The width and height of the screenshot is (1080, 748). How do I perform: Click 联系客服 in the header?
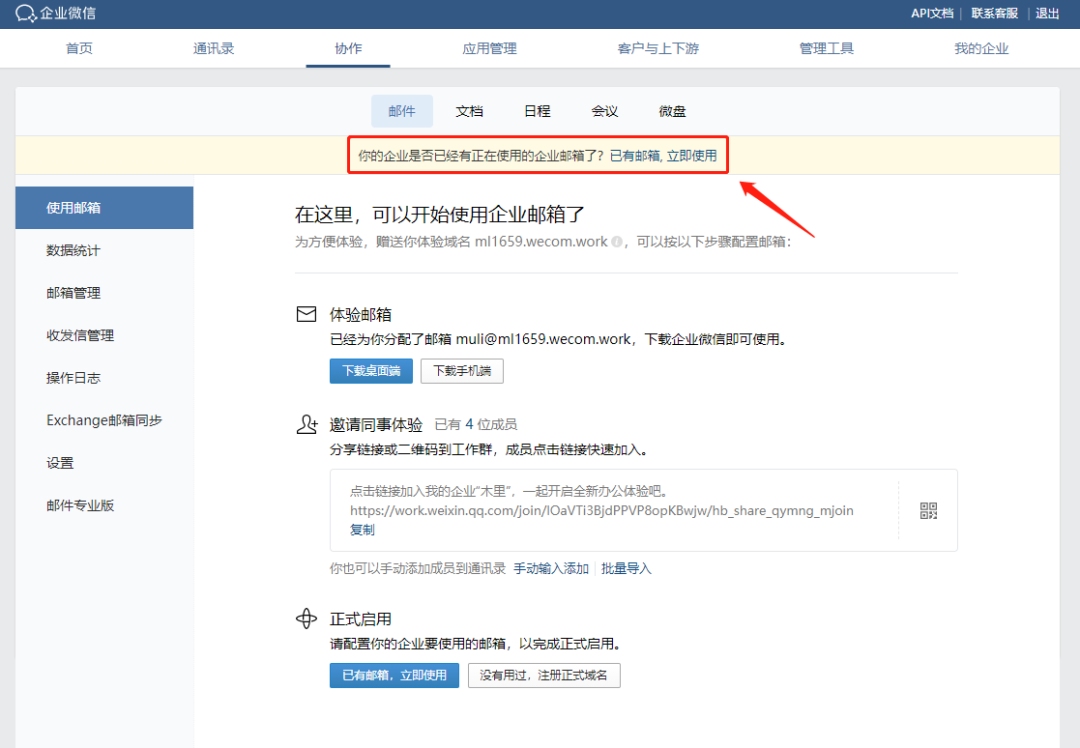click(995, 13)
